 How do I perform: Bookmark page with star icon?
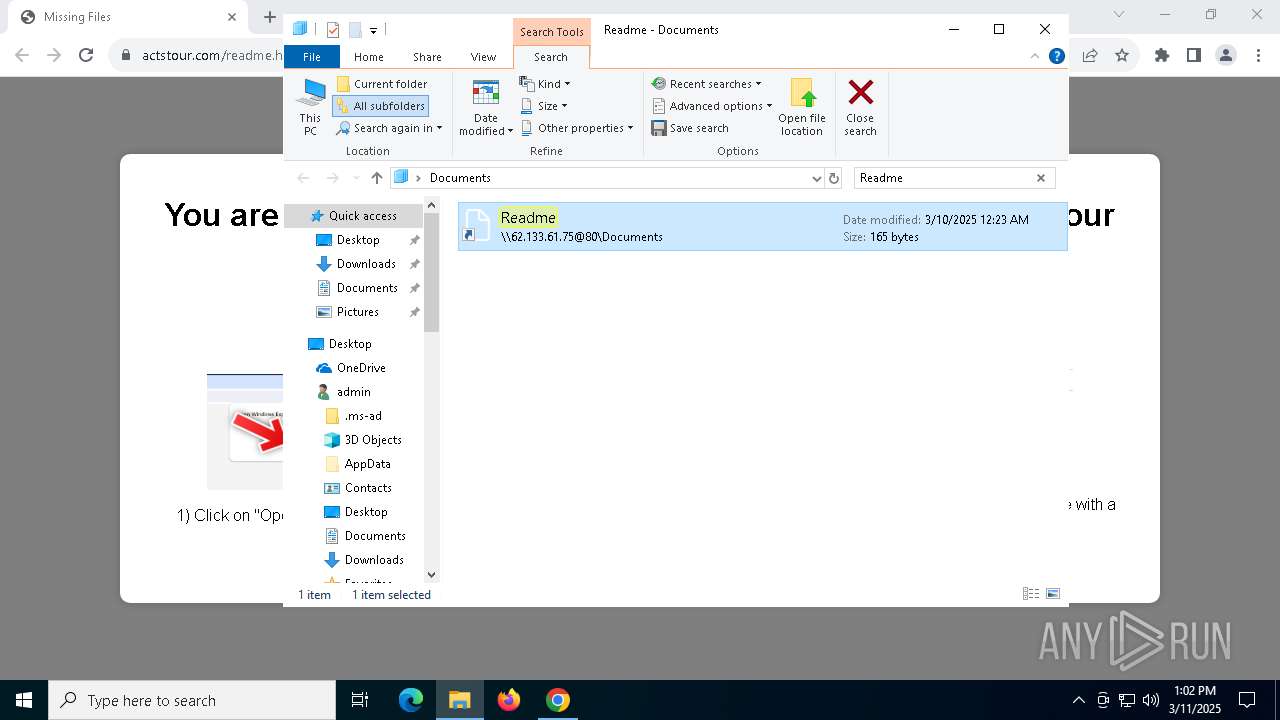pos(1122,56)
